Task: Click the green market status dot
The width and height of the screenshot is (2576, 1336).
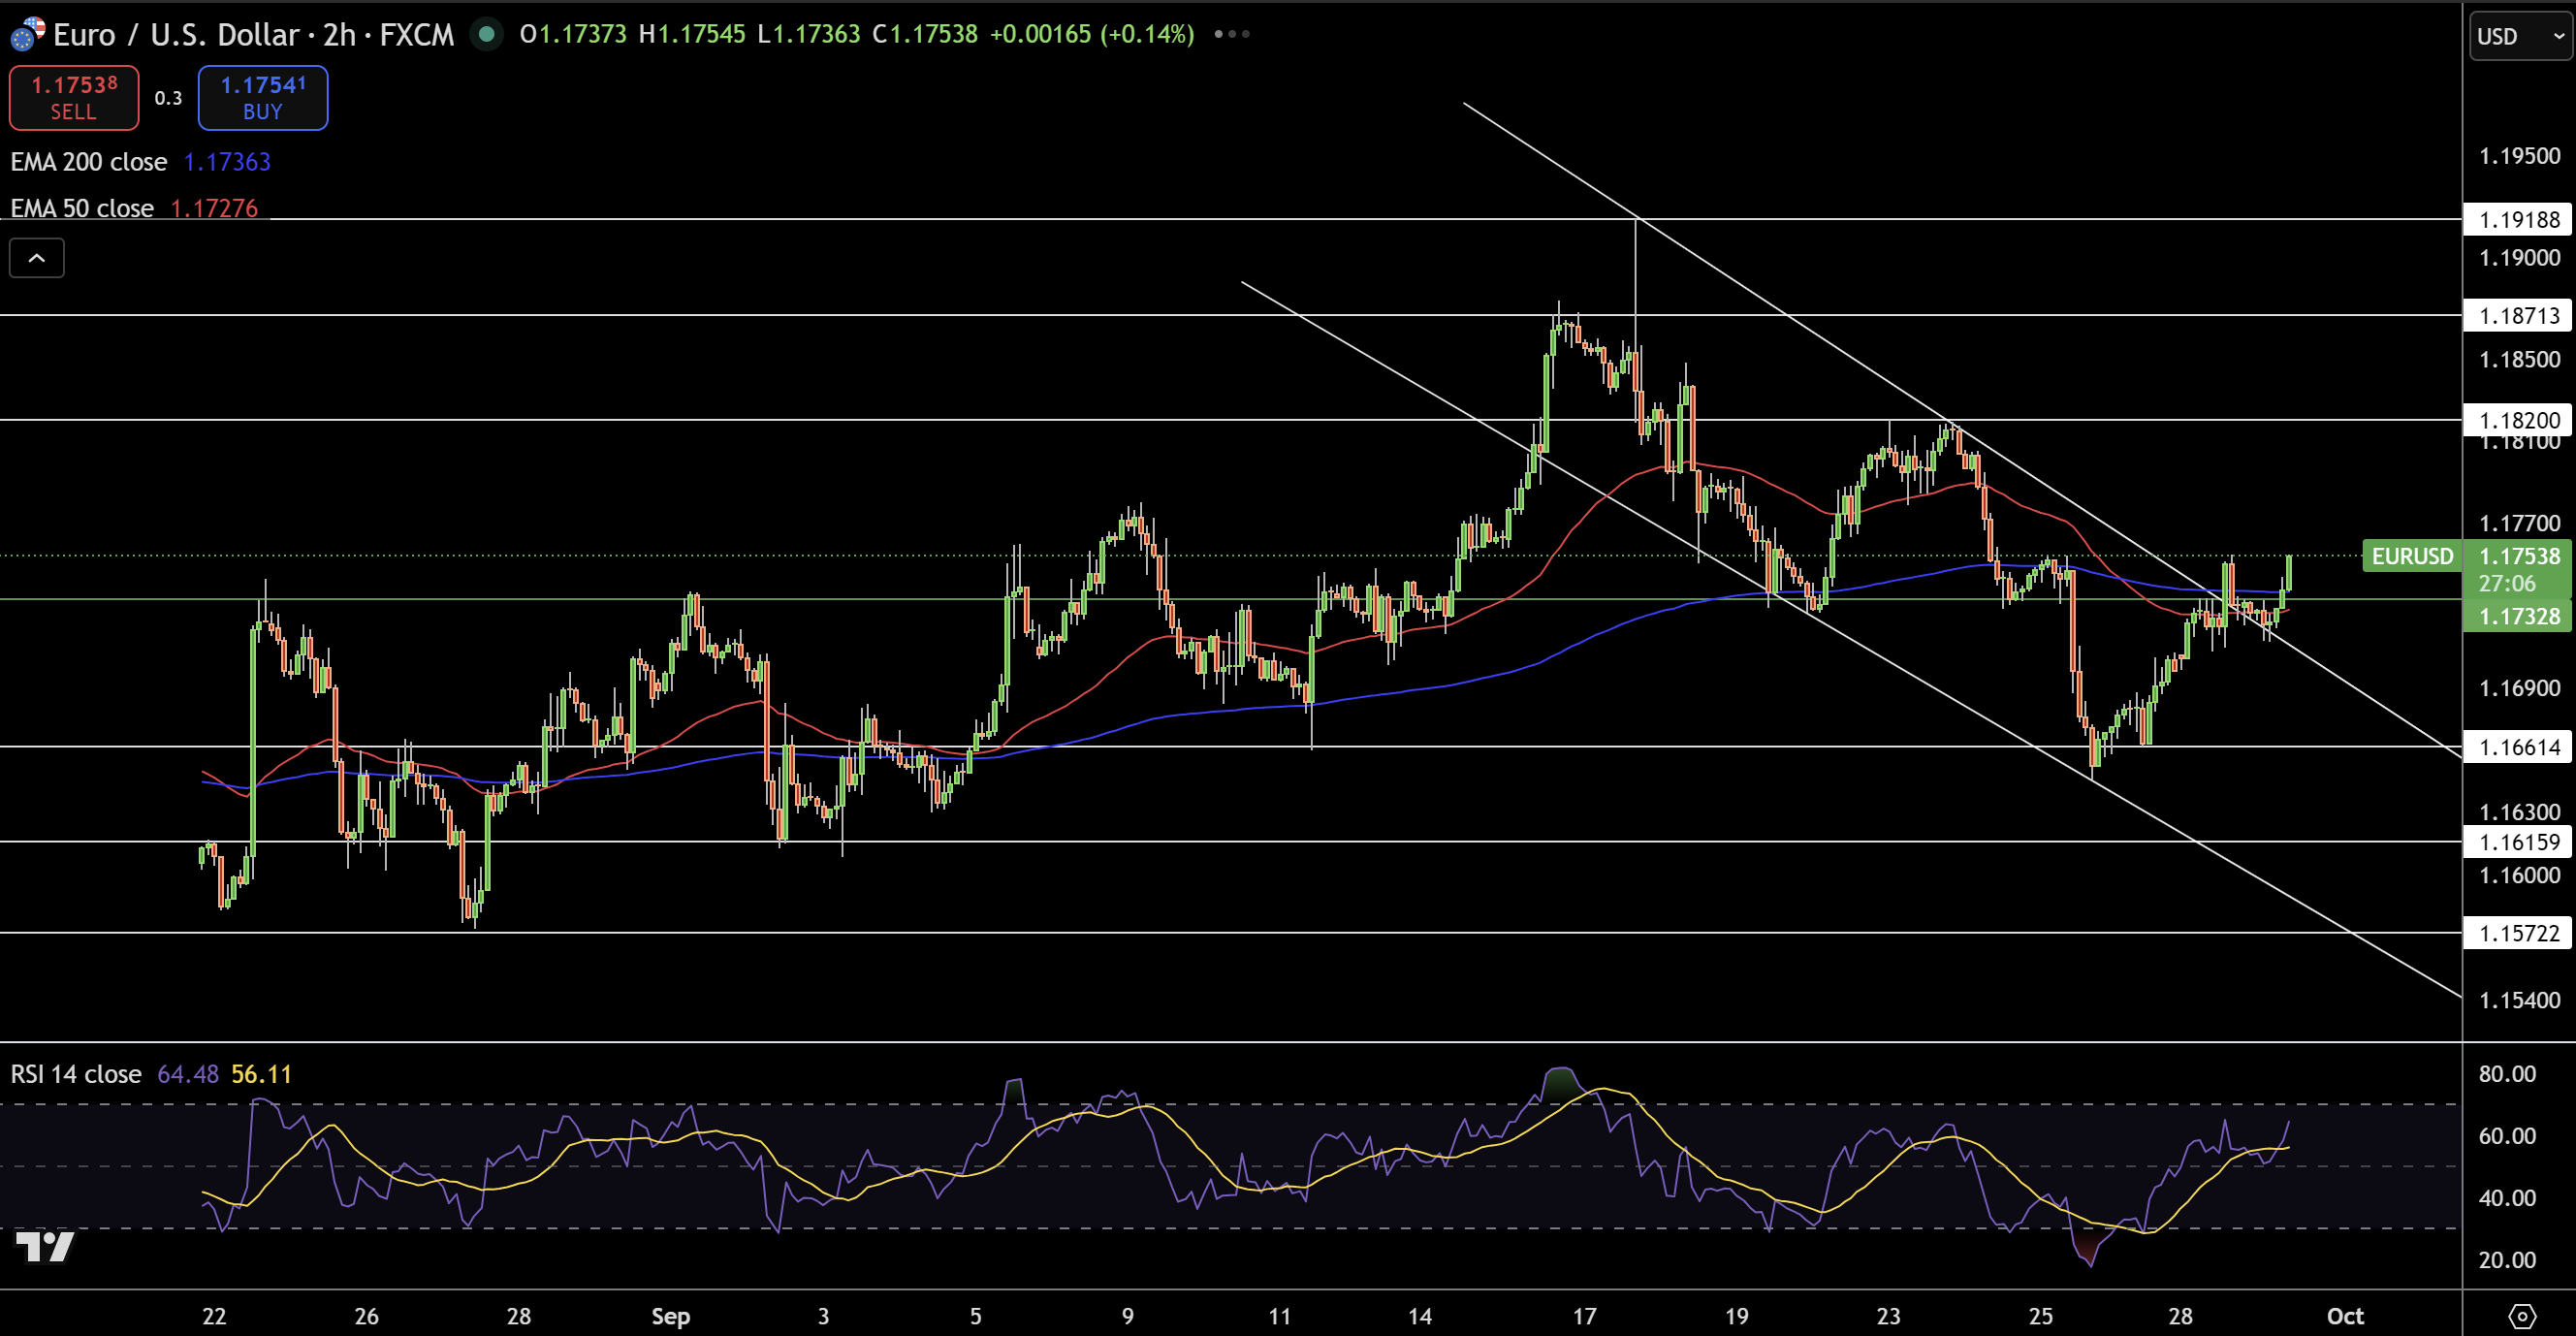Action: pyautogui.click(x=487, y=34)
